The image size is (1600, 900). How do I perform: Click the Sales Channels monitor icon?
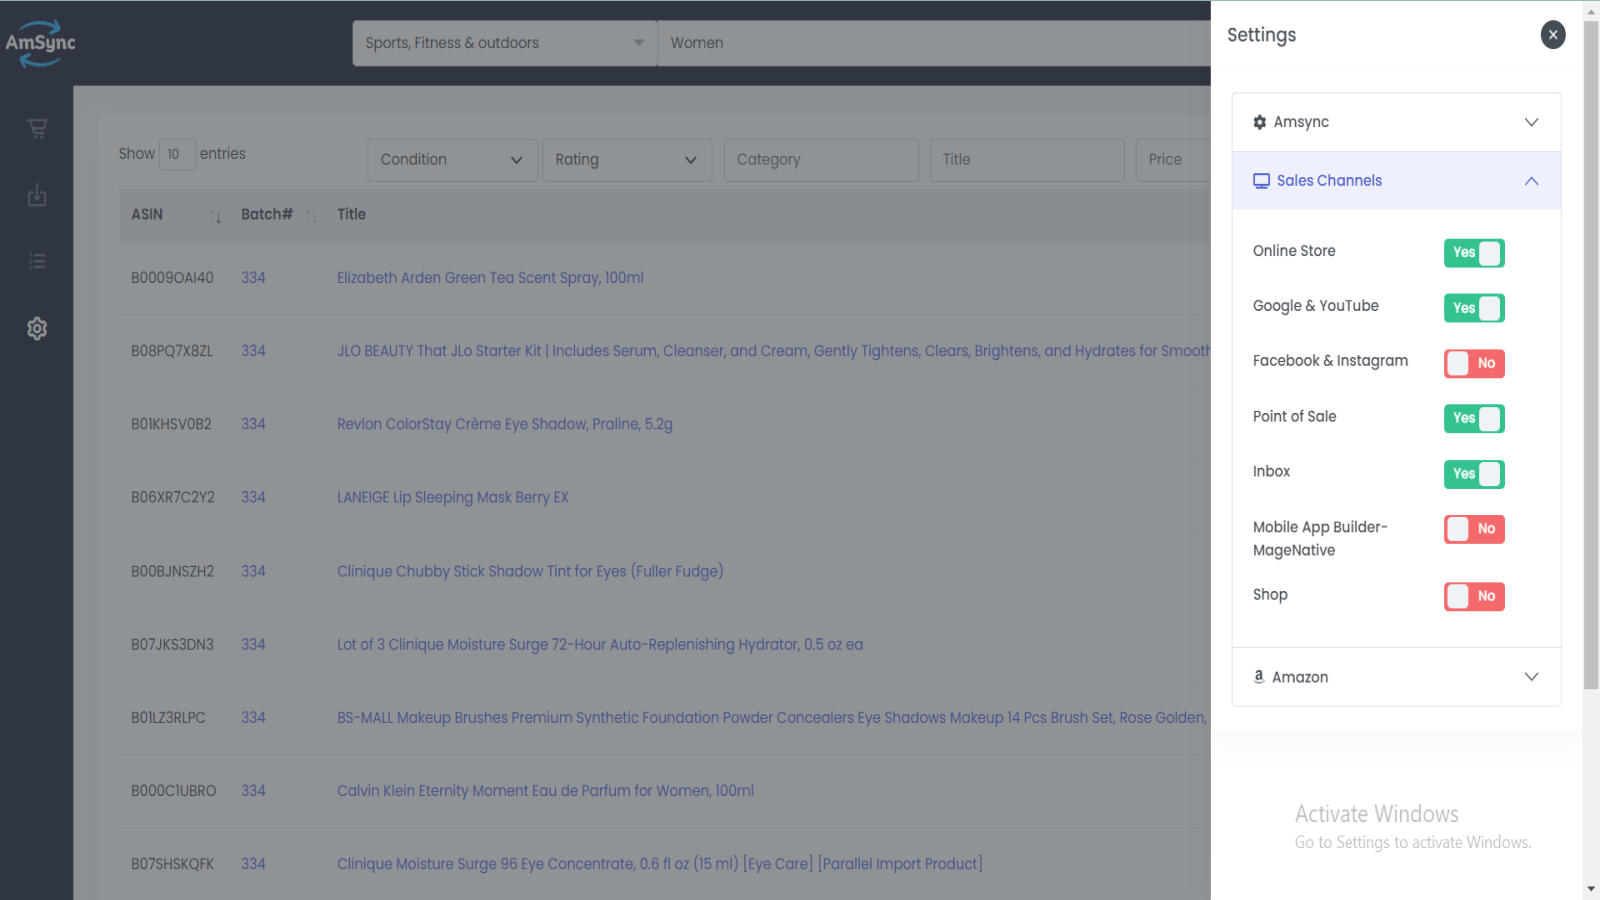[1262, 181]
